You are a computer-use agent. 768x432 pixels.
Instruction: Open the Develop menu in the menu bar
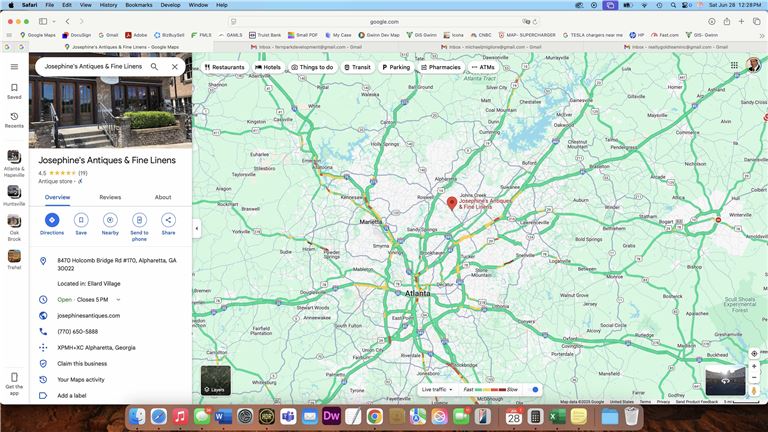click(170, 5)
